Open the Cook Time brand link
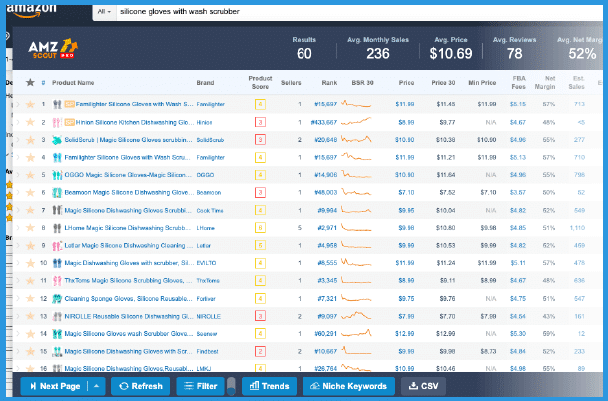 point(210,211)
